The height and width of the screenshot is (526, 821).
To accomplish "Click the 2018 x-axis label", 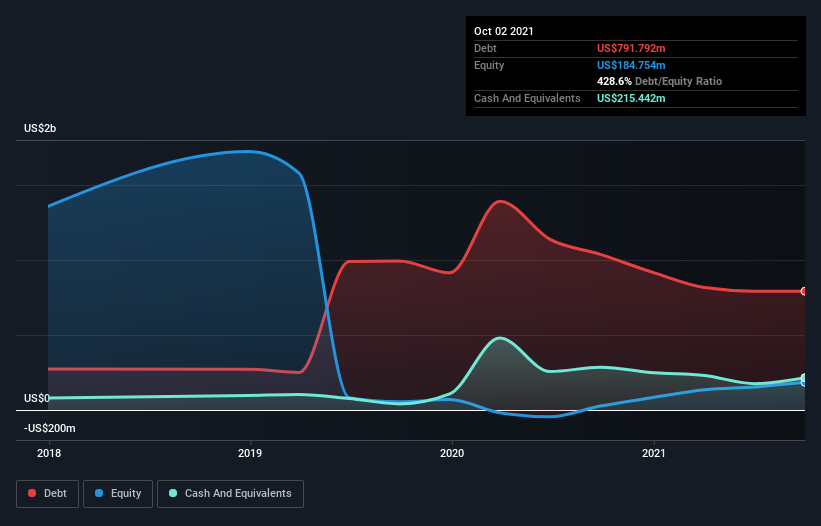I will [49, 453].
